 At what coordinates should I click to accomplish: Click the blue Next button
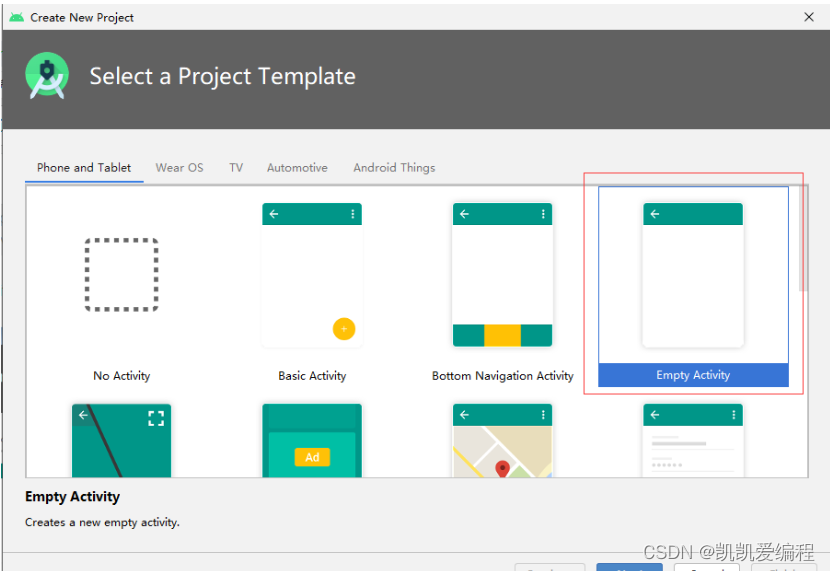[629, 567]
